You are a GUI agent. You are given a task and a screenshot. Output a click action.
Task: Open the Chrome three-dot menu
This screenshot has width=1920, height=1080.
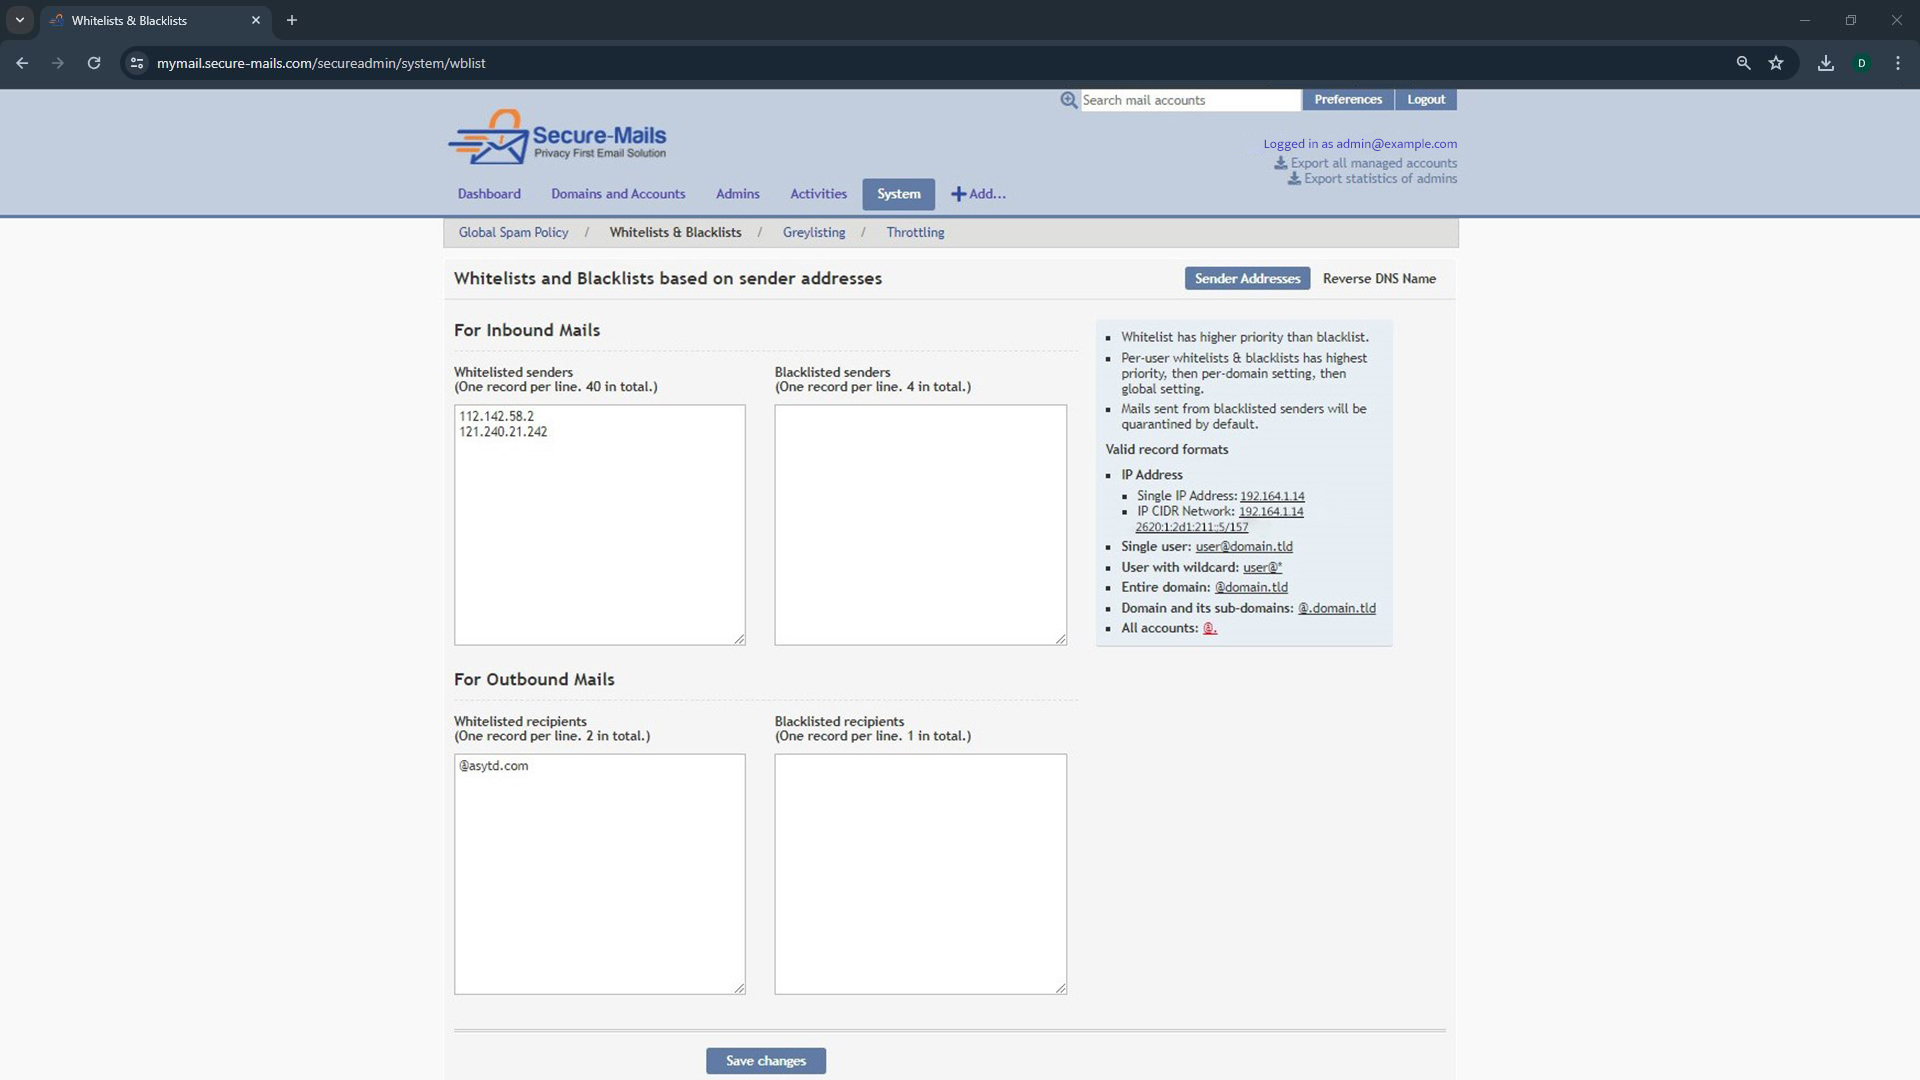point(1898,63)
